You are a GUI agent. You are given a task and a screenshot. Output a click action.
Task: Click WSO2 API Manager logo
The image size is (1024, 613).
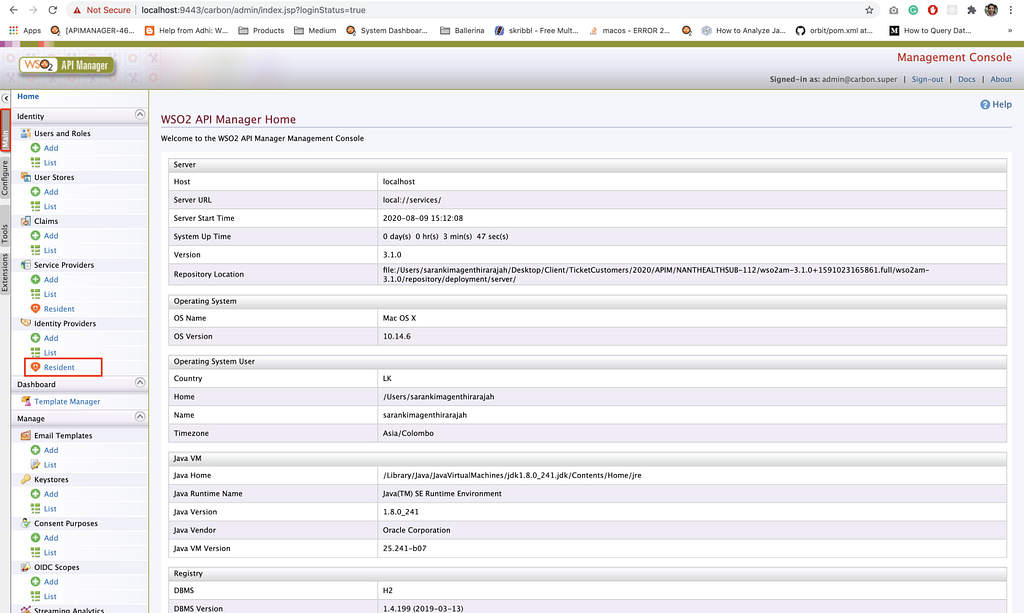click(67, 65)
